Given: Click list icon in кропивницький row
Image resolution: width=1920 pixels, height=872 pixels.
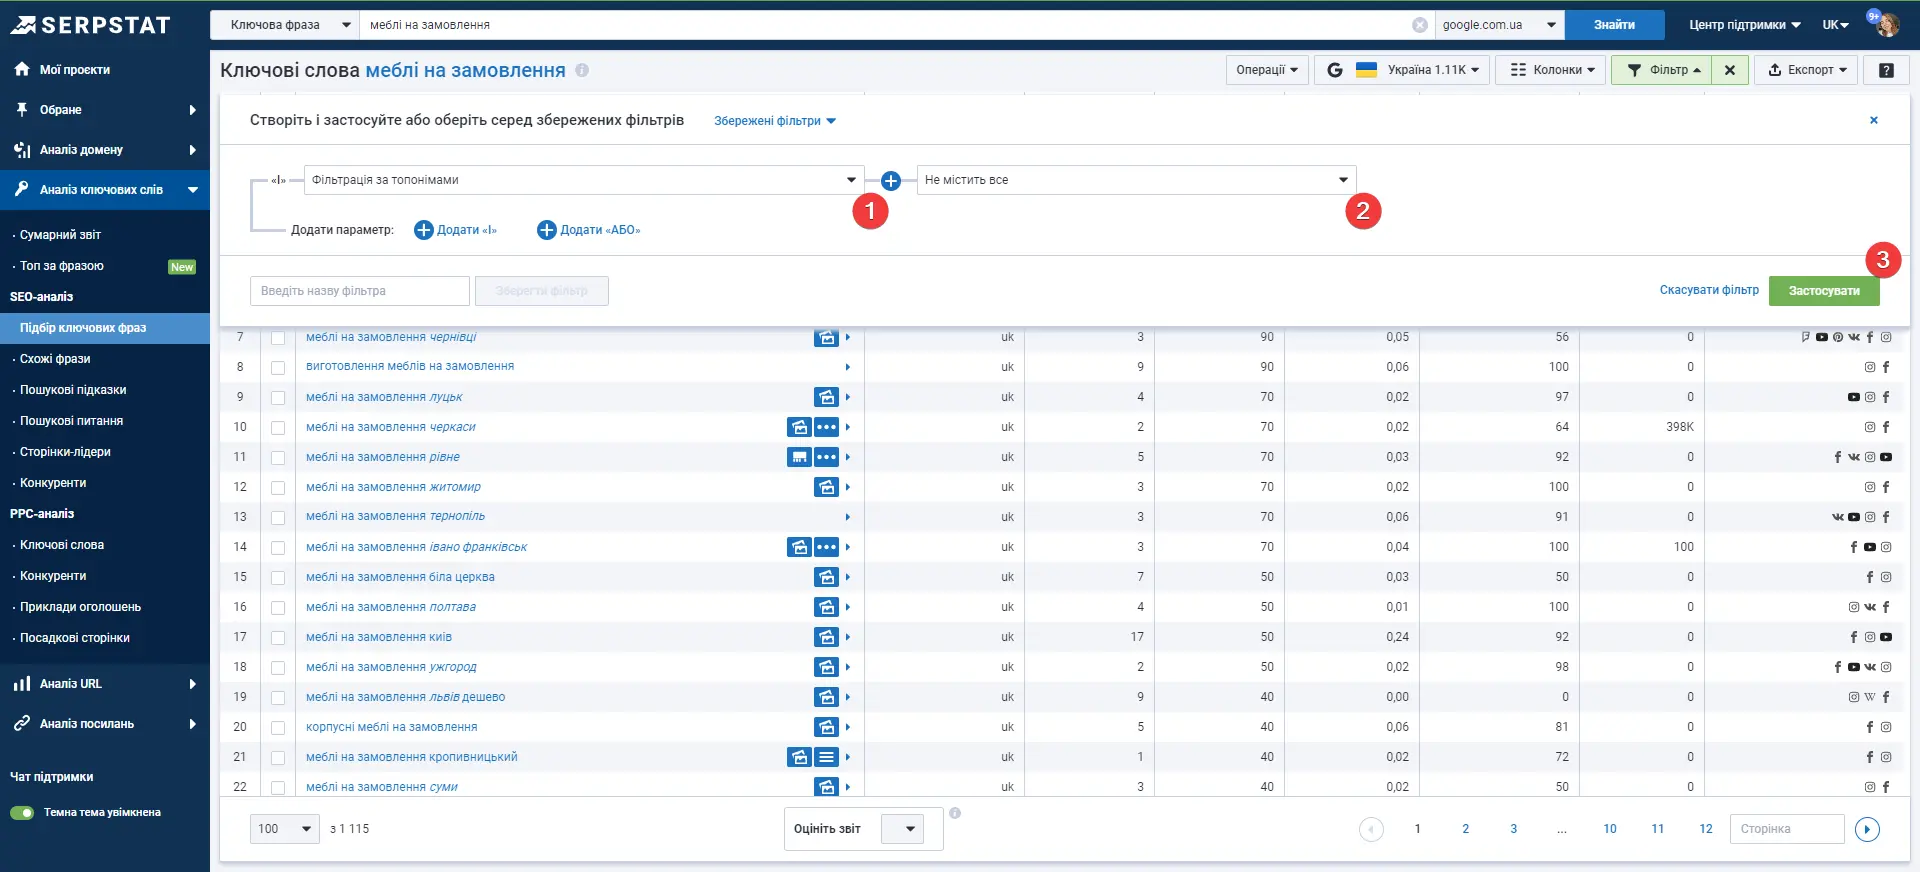Looking at the screenshot, I should pos(826,757).
